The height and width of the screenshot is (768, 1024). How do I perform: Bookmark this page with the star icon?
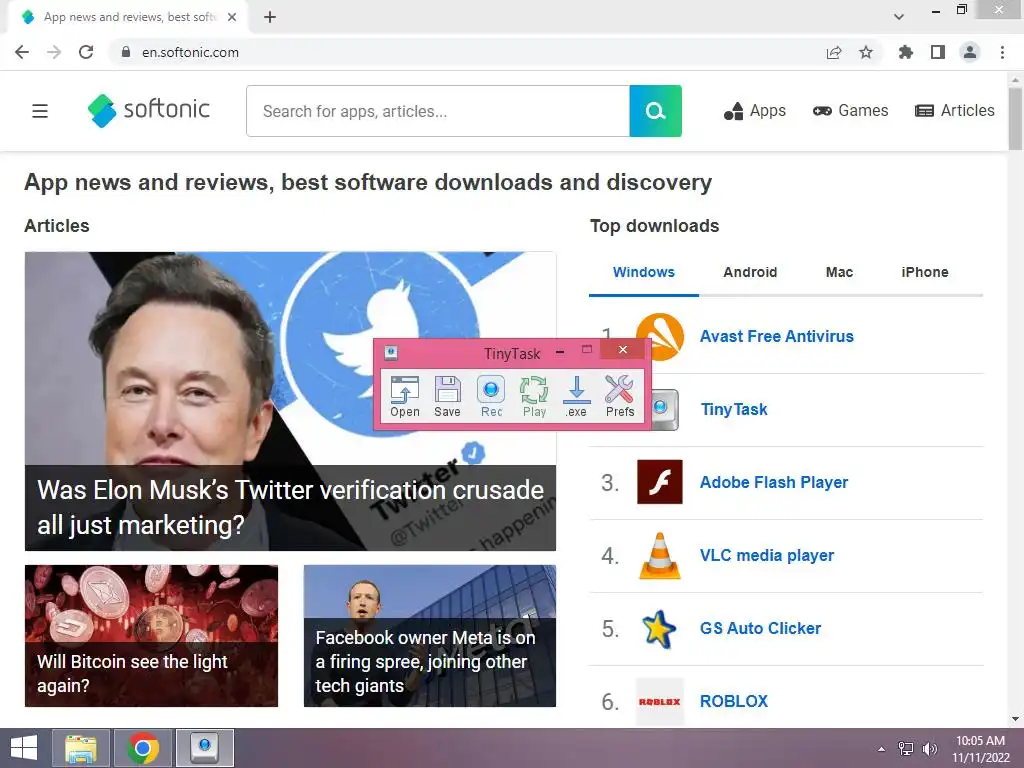(x=866, y=52)
